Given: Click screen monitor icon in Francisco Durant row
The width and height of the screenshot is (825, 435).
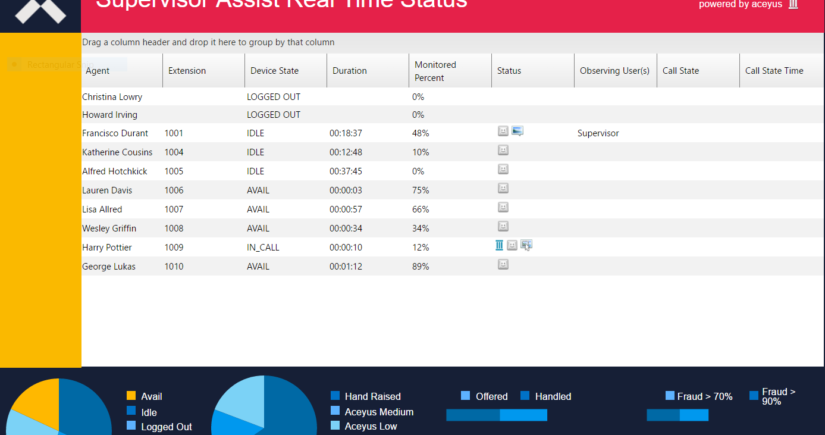Looking at the screenshot, I should [x=517, y=131].
